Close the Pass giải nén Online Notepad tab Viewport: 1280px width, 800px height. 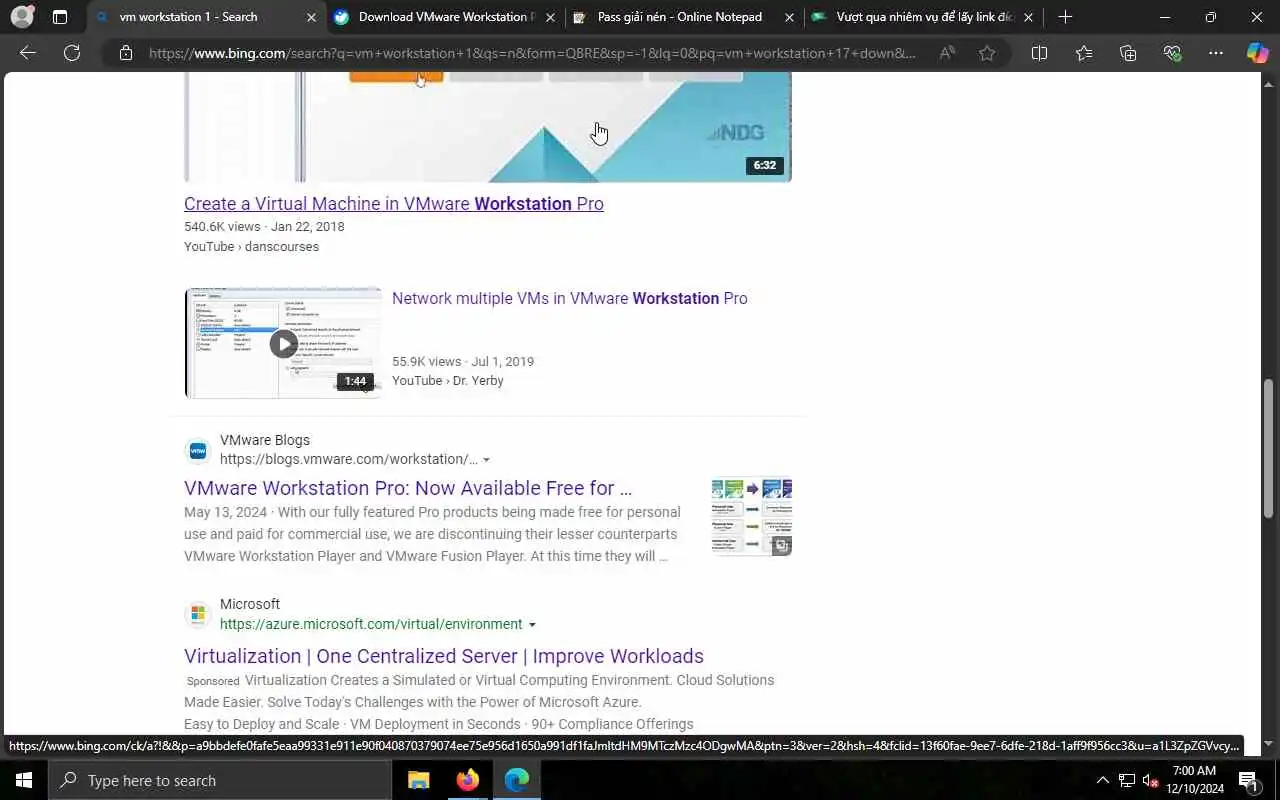pyautogui.click(x=790, y=17)
